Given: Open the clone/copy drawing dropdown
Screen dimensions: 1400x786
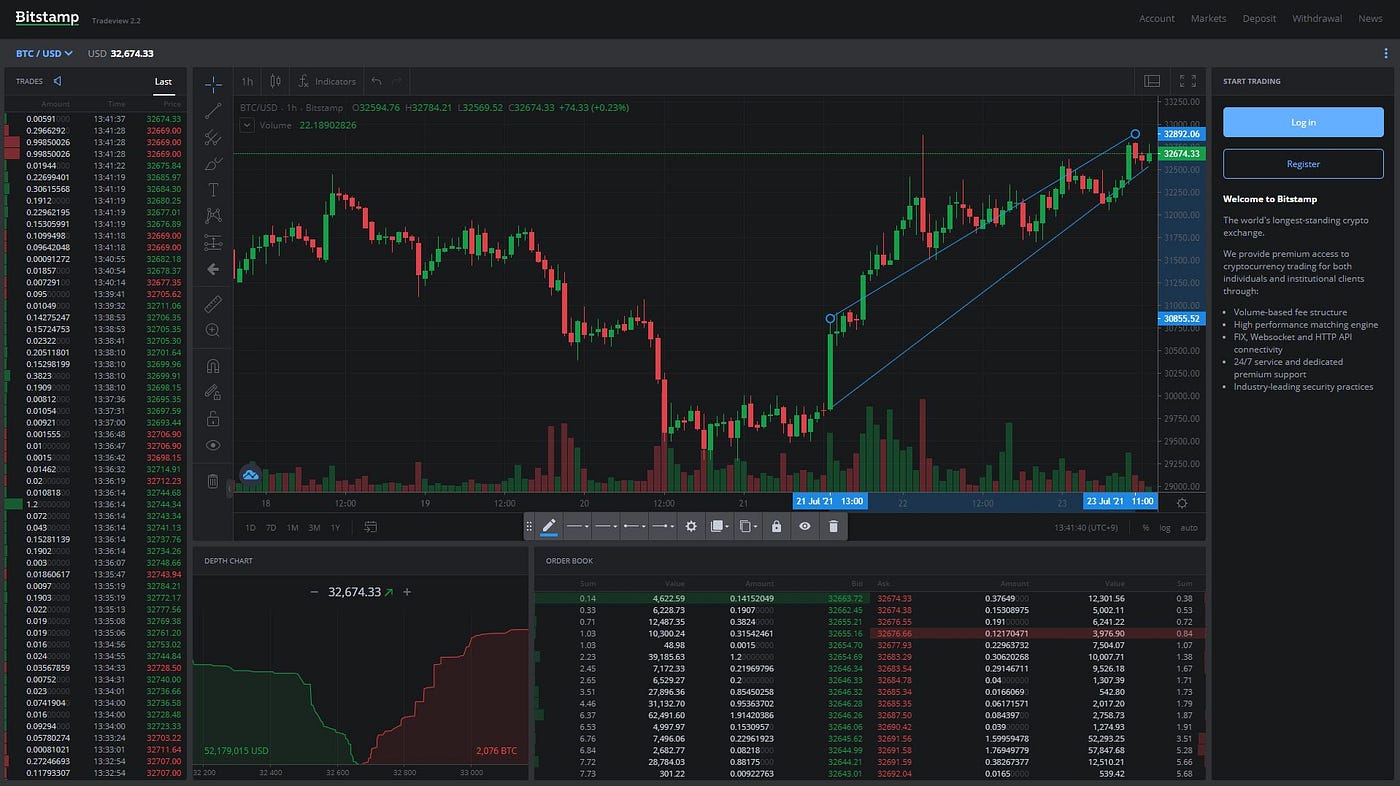Looking at the screenshot, I should click(747, 526).
